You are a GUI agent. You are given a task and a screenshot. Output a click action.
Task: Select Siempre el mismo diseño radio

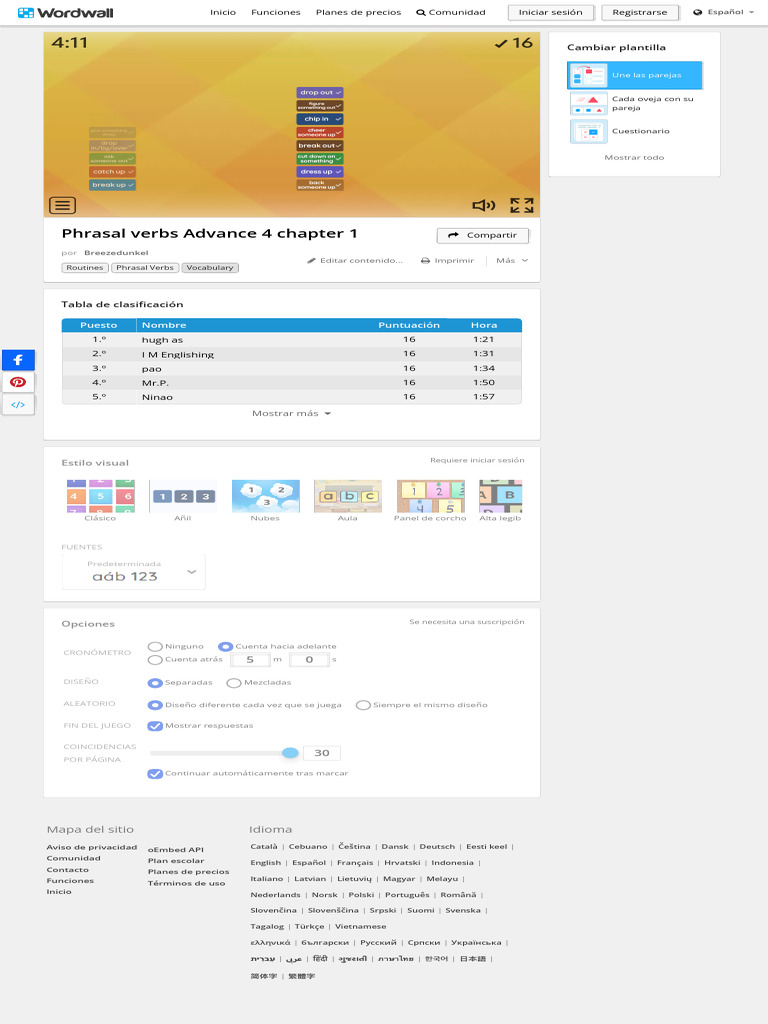pos(363,705)
